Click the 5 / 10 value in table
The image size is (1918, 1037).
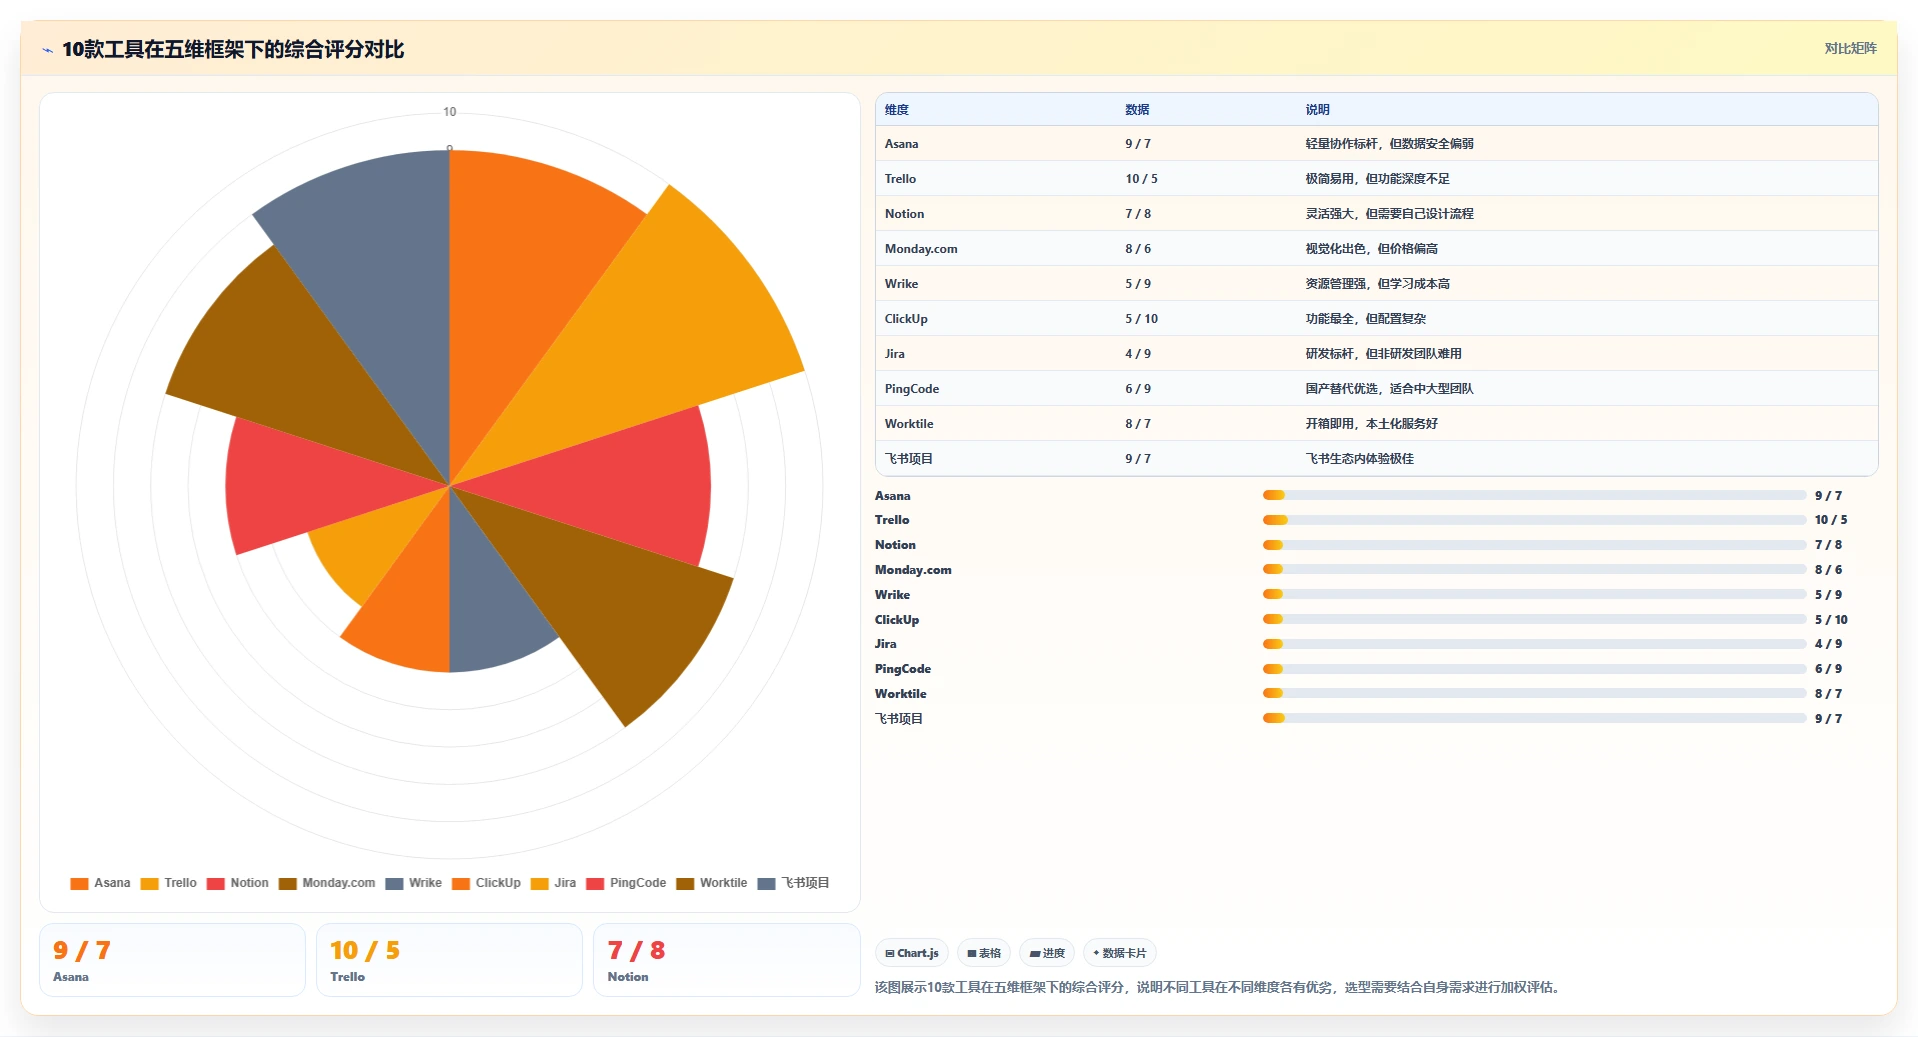1141,319
